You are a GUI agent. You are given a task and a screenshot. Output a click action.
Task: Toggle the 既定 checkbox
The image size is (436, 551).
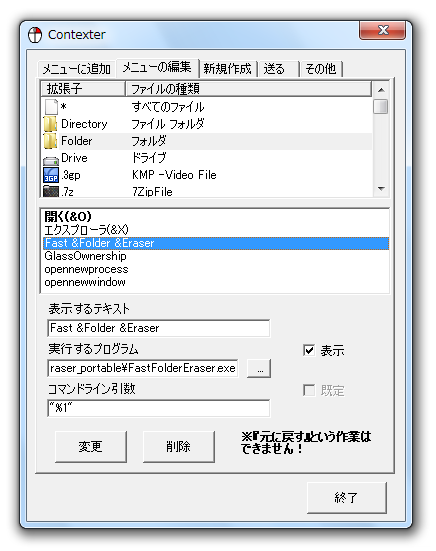pyautogui.click(x=309, y=390)
